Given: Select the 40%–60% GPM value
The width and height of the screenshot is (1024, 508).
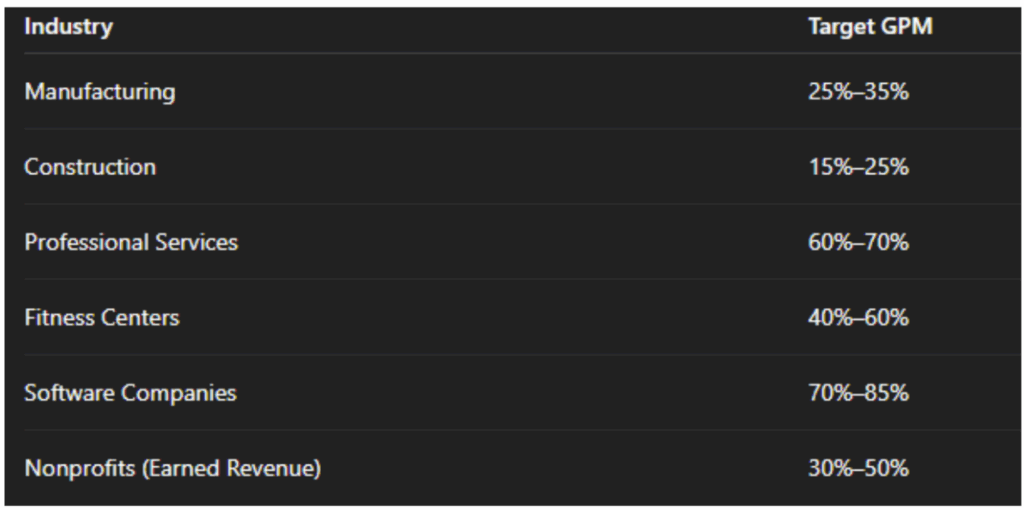Looking at the screenshot, I should (858, 318).
